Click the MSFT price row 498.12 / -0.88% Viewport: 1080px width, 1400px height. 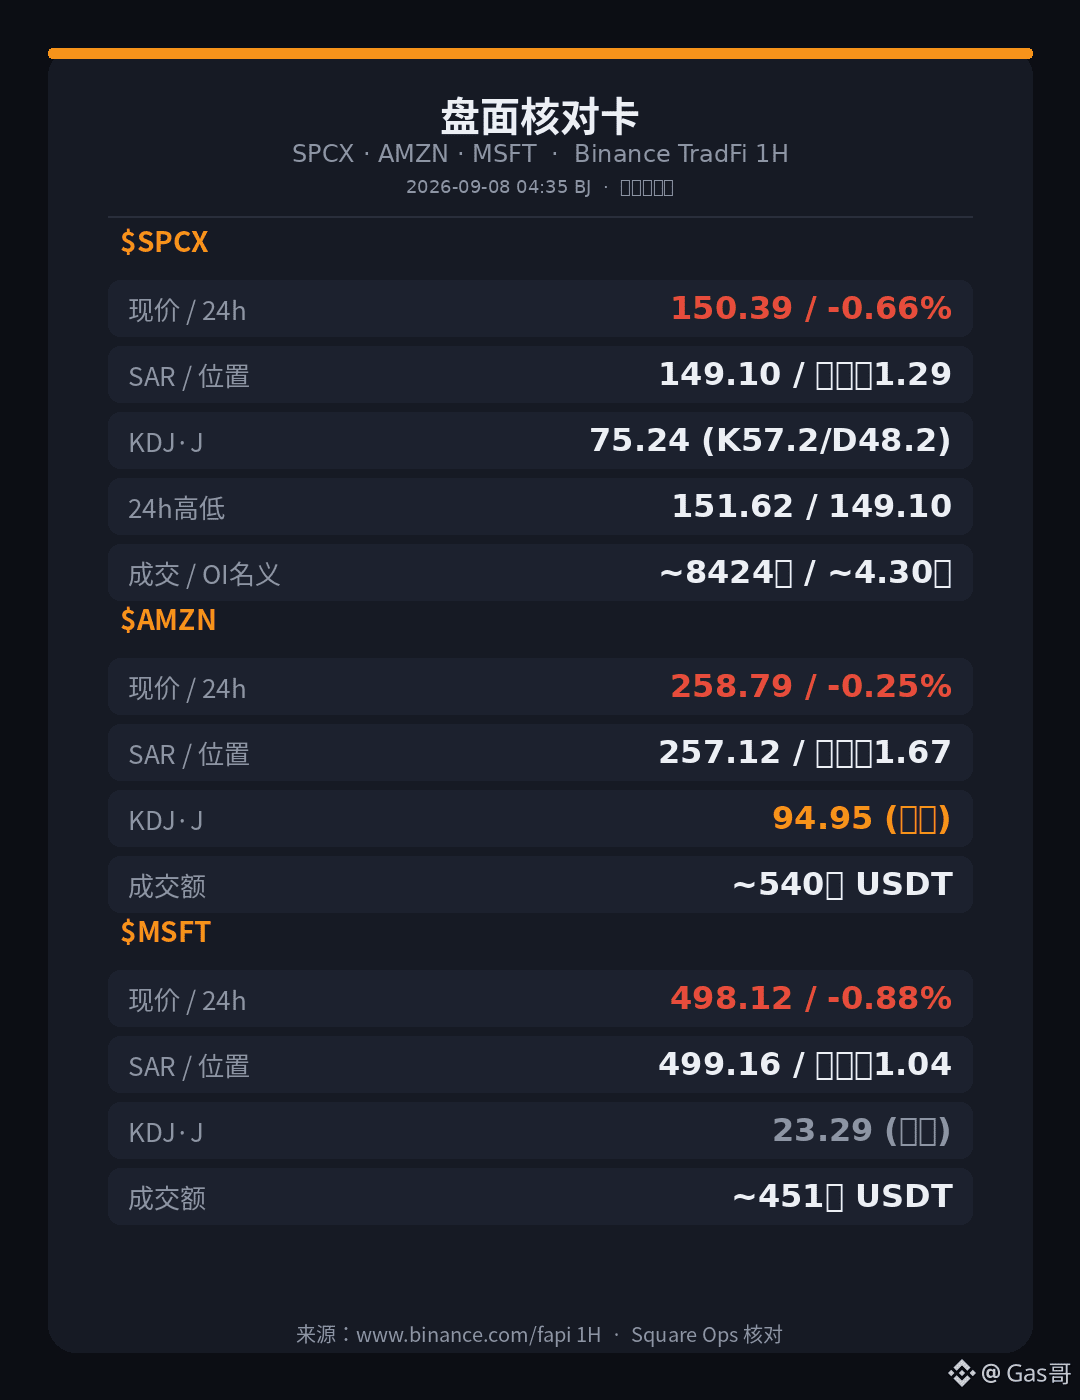[540, 999]
